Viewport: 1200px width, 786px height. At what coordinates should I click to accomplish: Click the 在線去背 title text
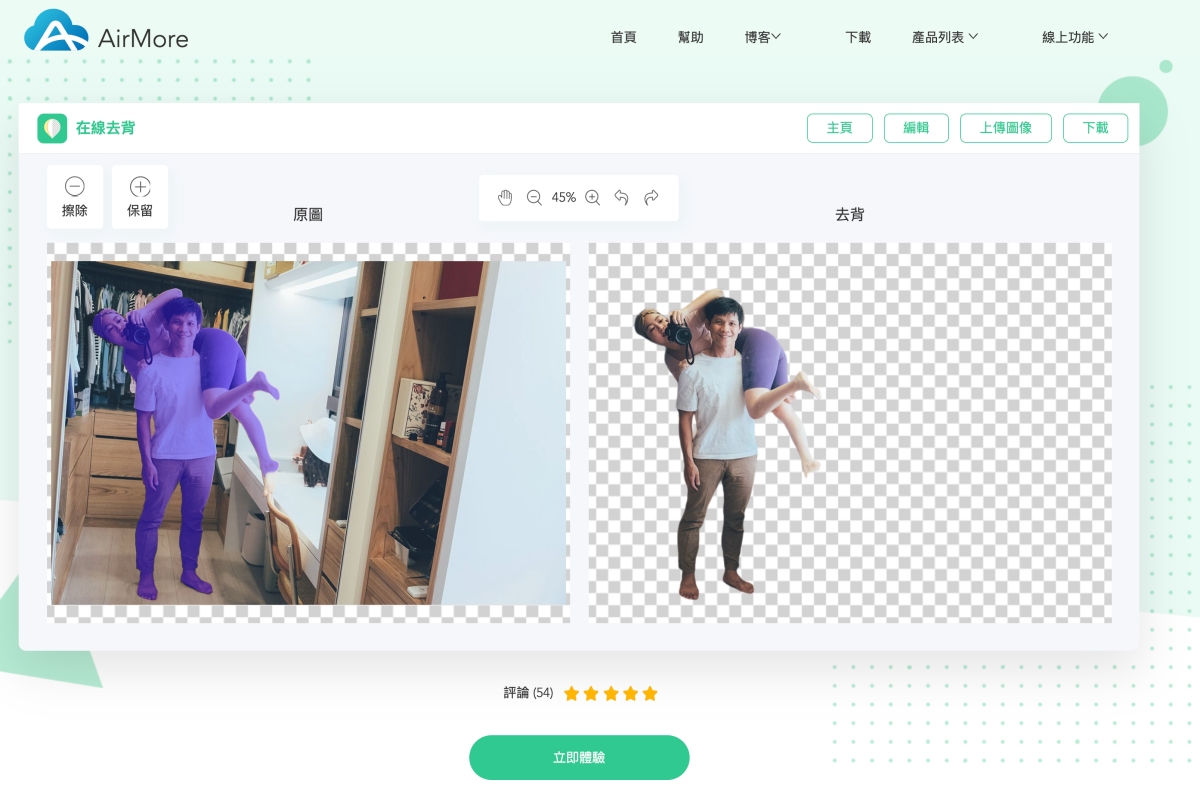click(106, 128)
